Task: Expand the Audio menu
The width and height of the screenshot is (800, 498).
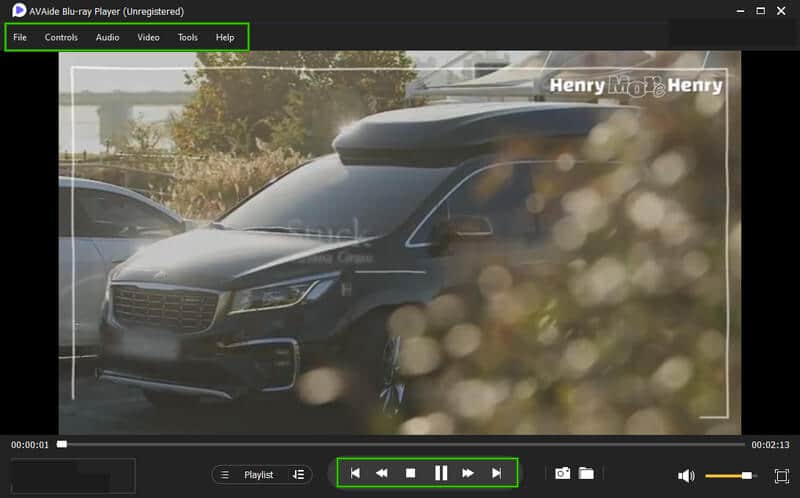Action: (x=107, y=37)
